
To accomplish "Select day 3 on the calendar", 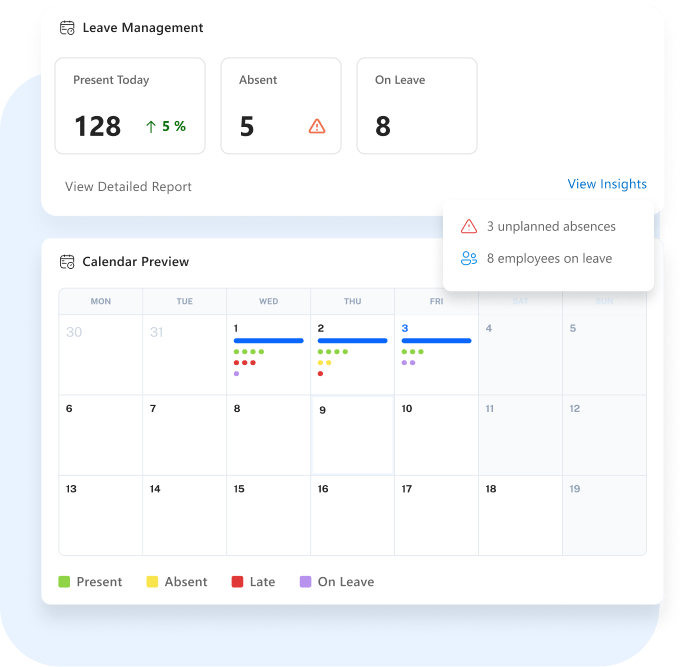I will (x=436, y=355).
